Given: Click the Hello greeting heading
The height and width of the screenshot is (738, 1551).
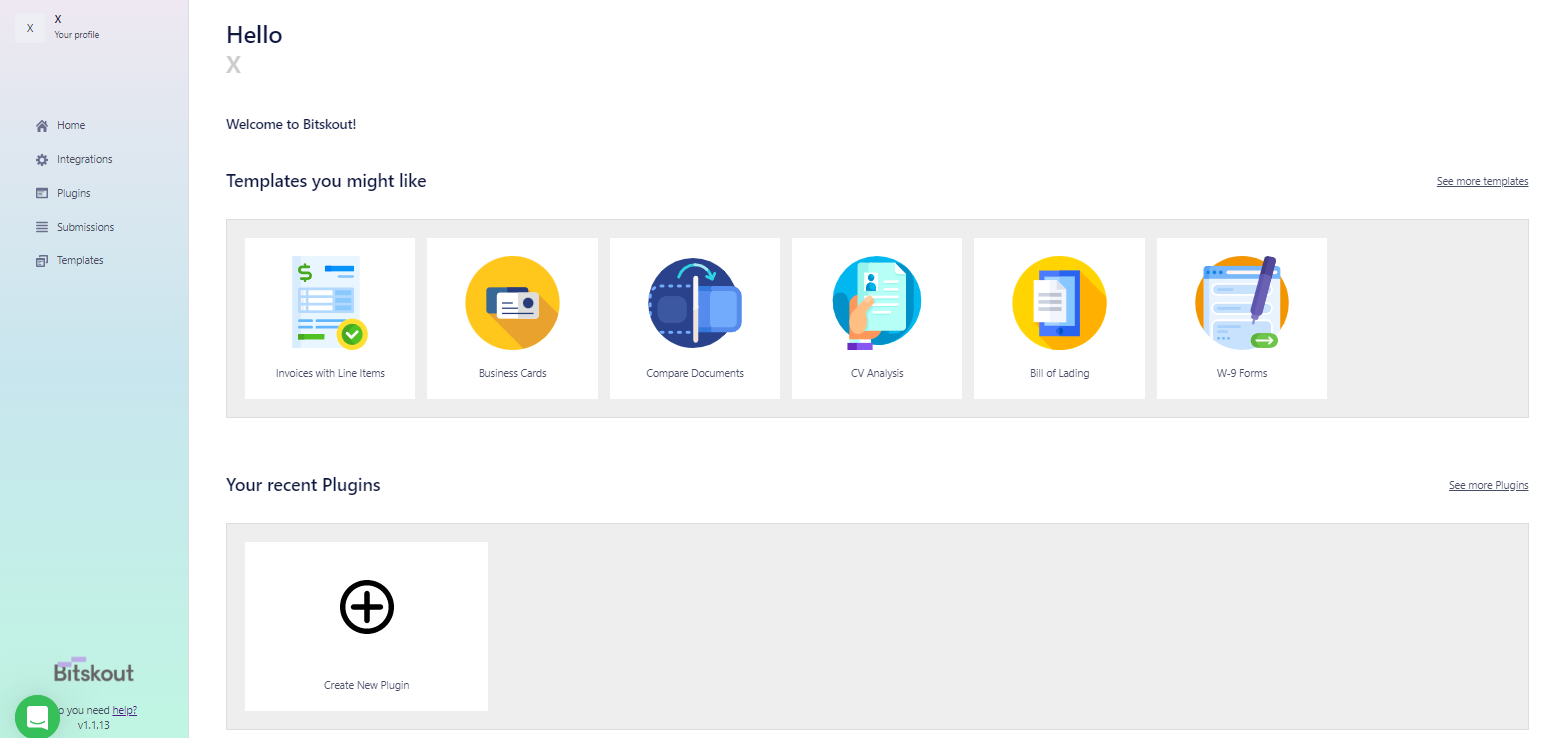Looking at the screenshot, I should (254, 35).
